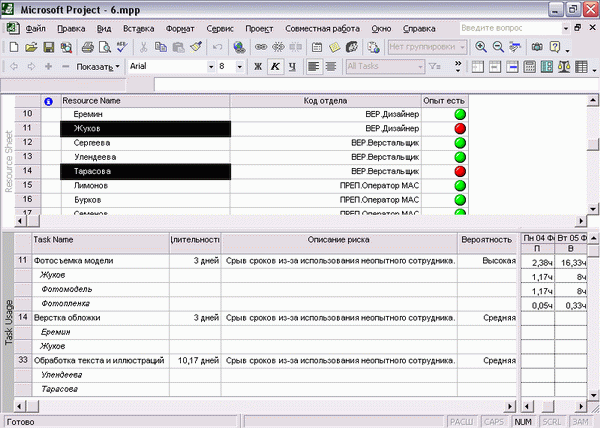Click the Split Task icon
The image size is (600, 428).
295,47
